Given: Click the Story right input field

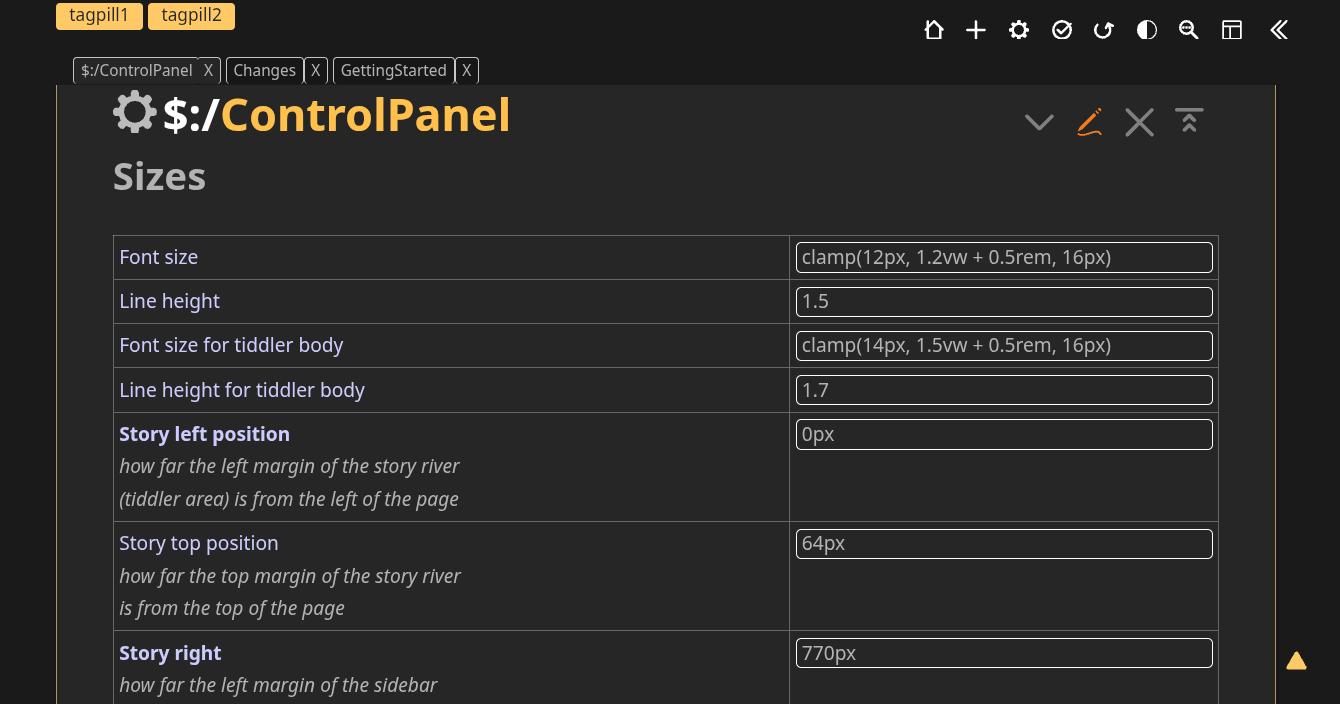Looking at the screenshot, I should (x=1004, y=653).
